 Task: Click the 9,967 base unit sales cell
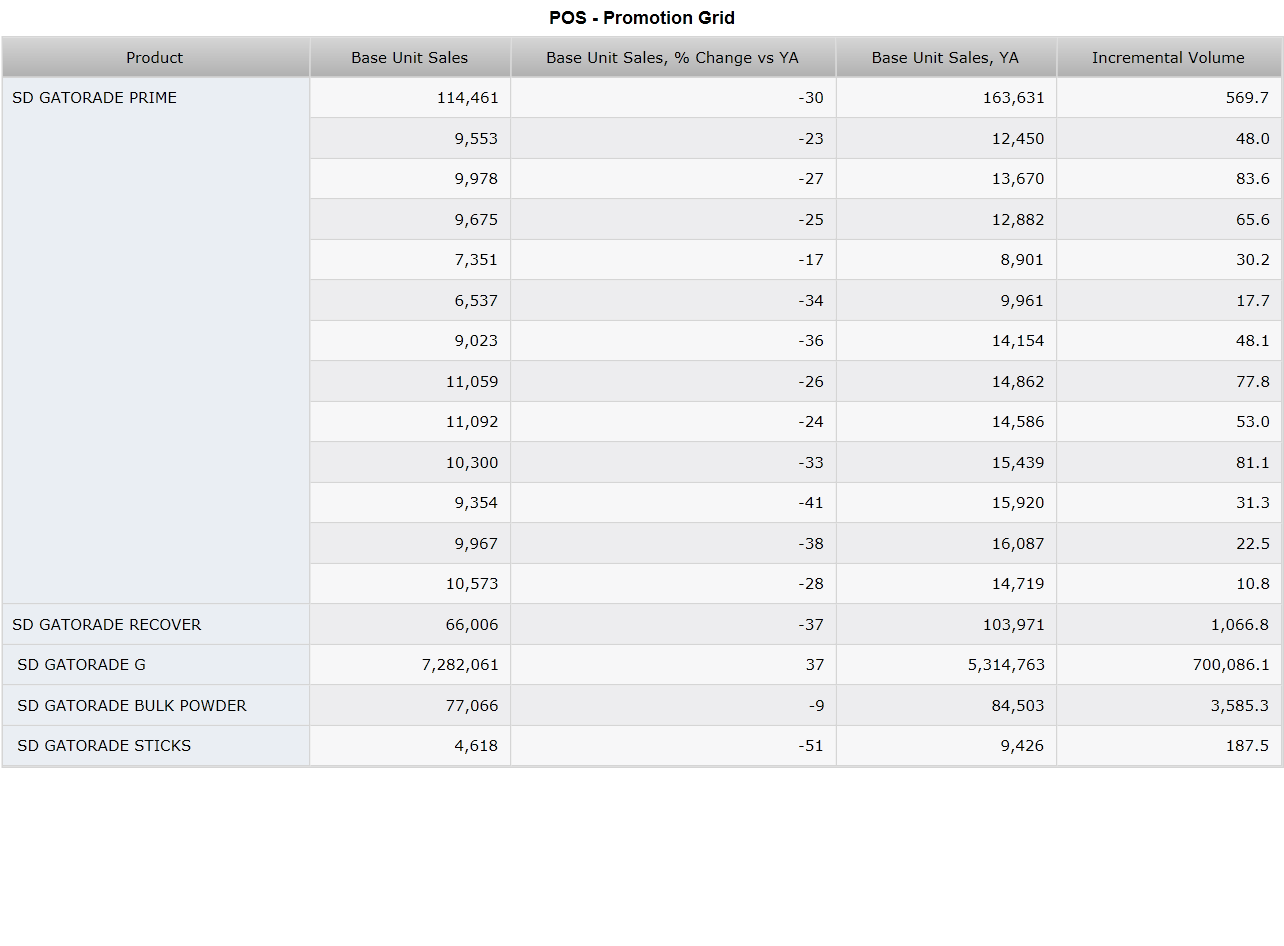coord(410,543)
